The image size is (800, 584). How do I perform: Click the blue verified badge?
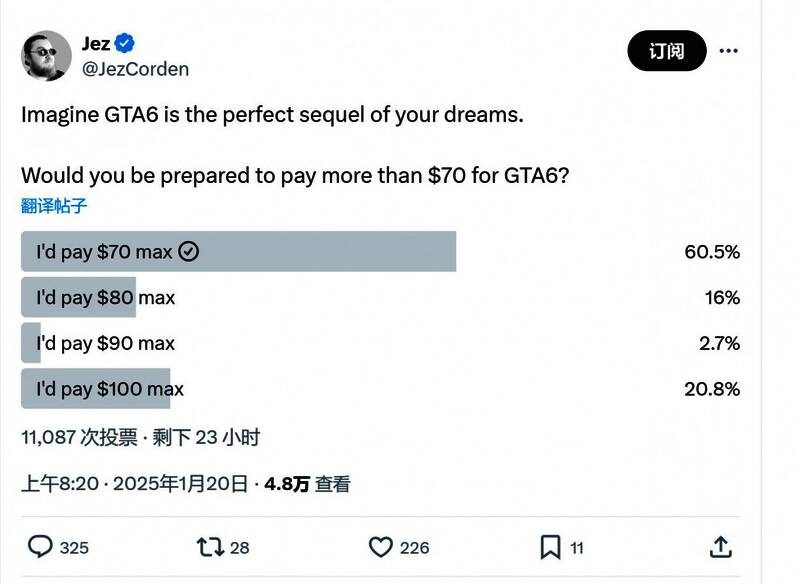coord(125,44)
